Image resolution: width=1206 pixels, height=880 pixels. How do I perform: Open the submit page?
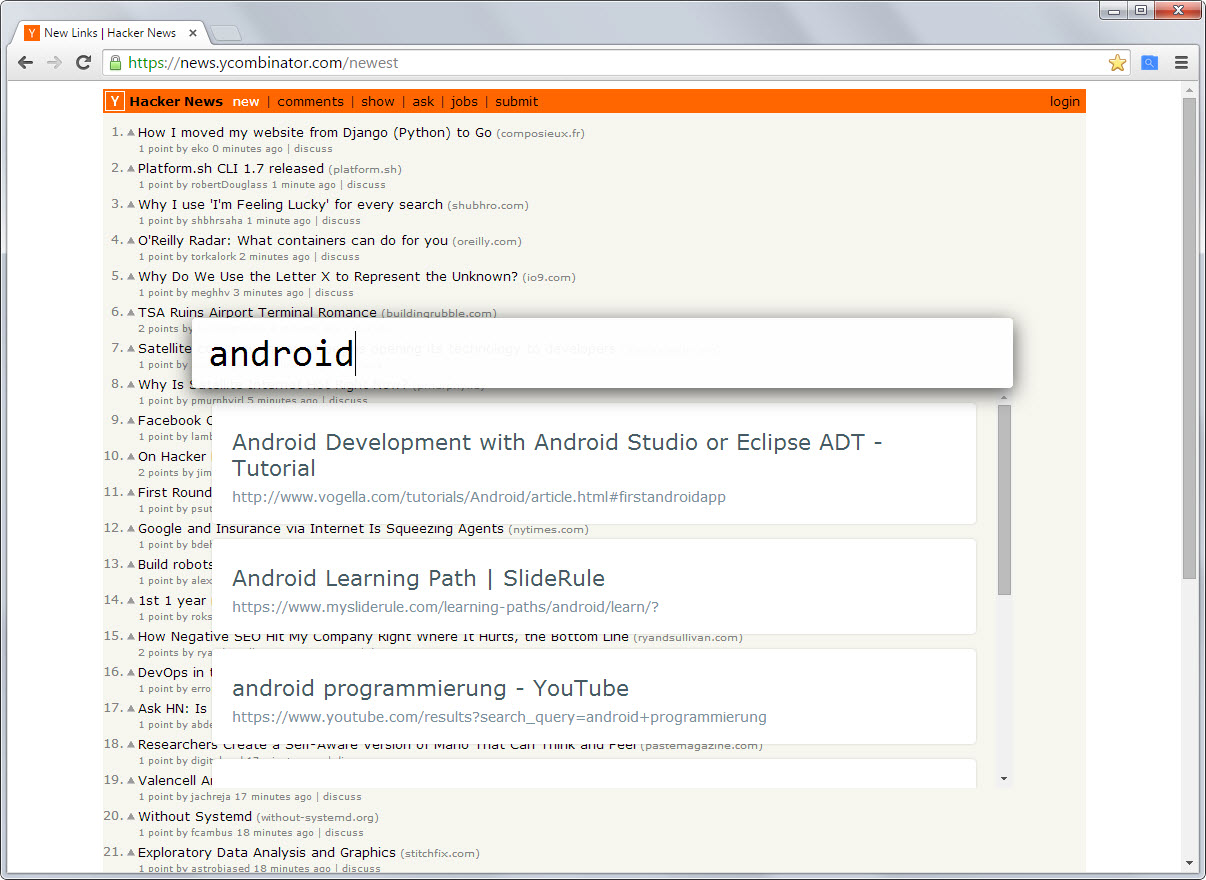click(516, 101)
